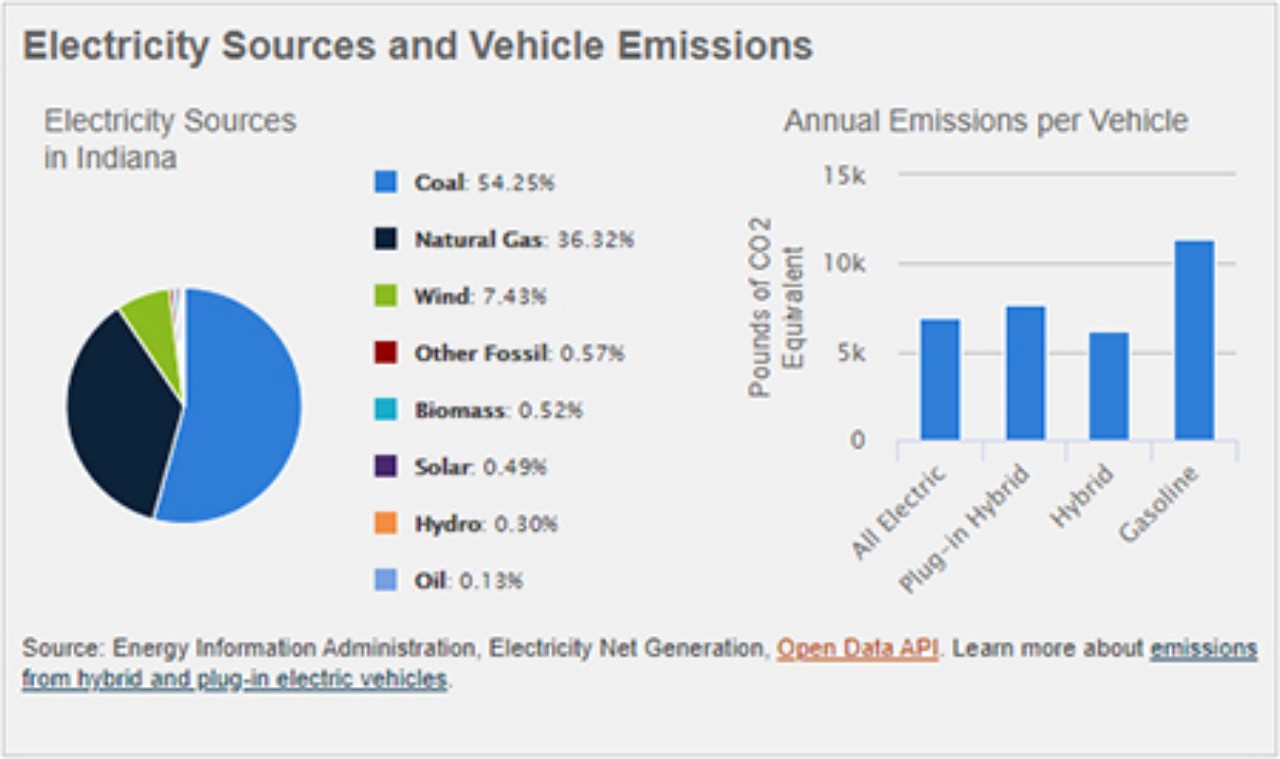This screenshot has width=1280, height=759.
Task: Click the Electricity Sources and Vehicle Emissions heading
Action: click(x=417, y=46)
